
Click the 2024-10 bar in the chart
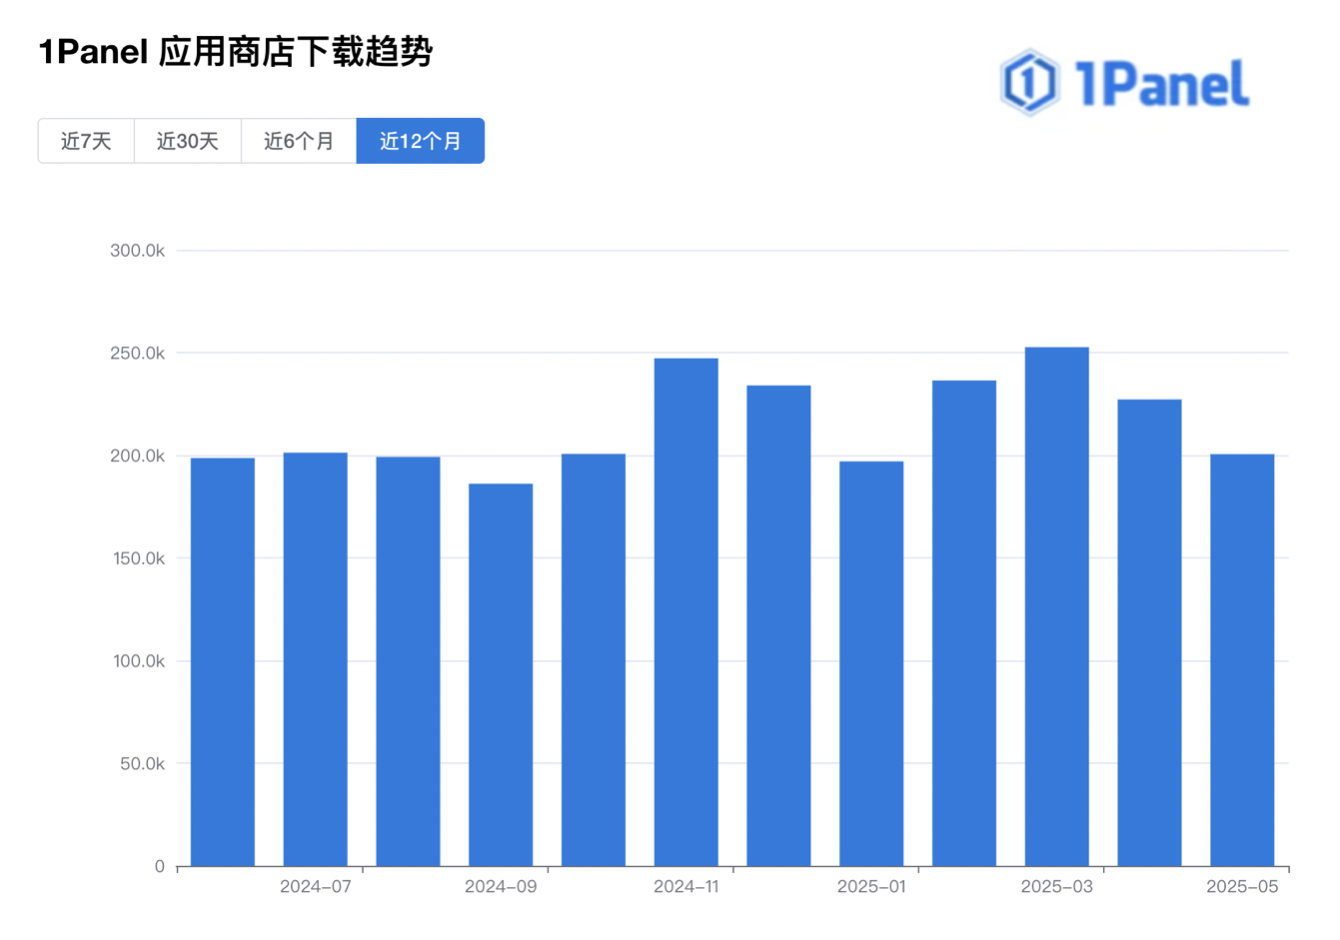point(593,660)
